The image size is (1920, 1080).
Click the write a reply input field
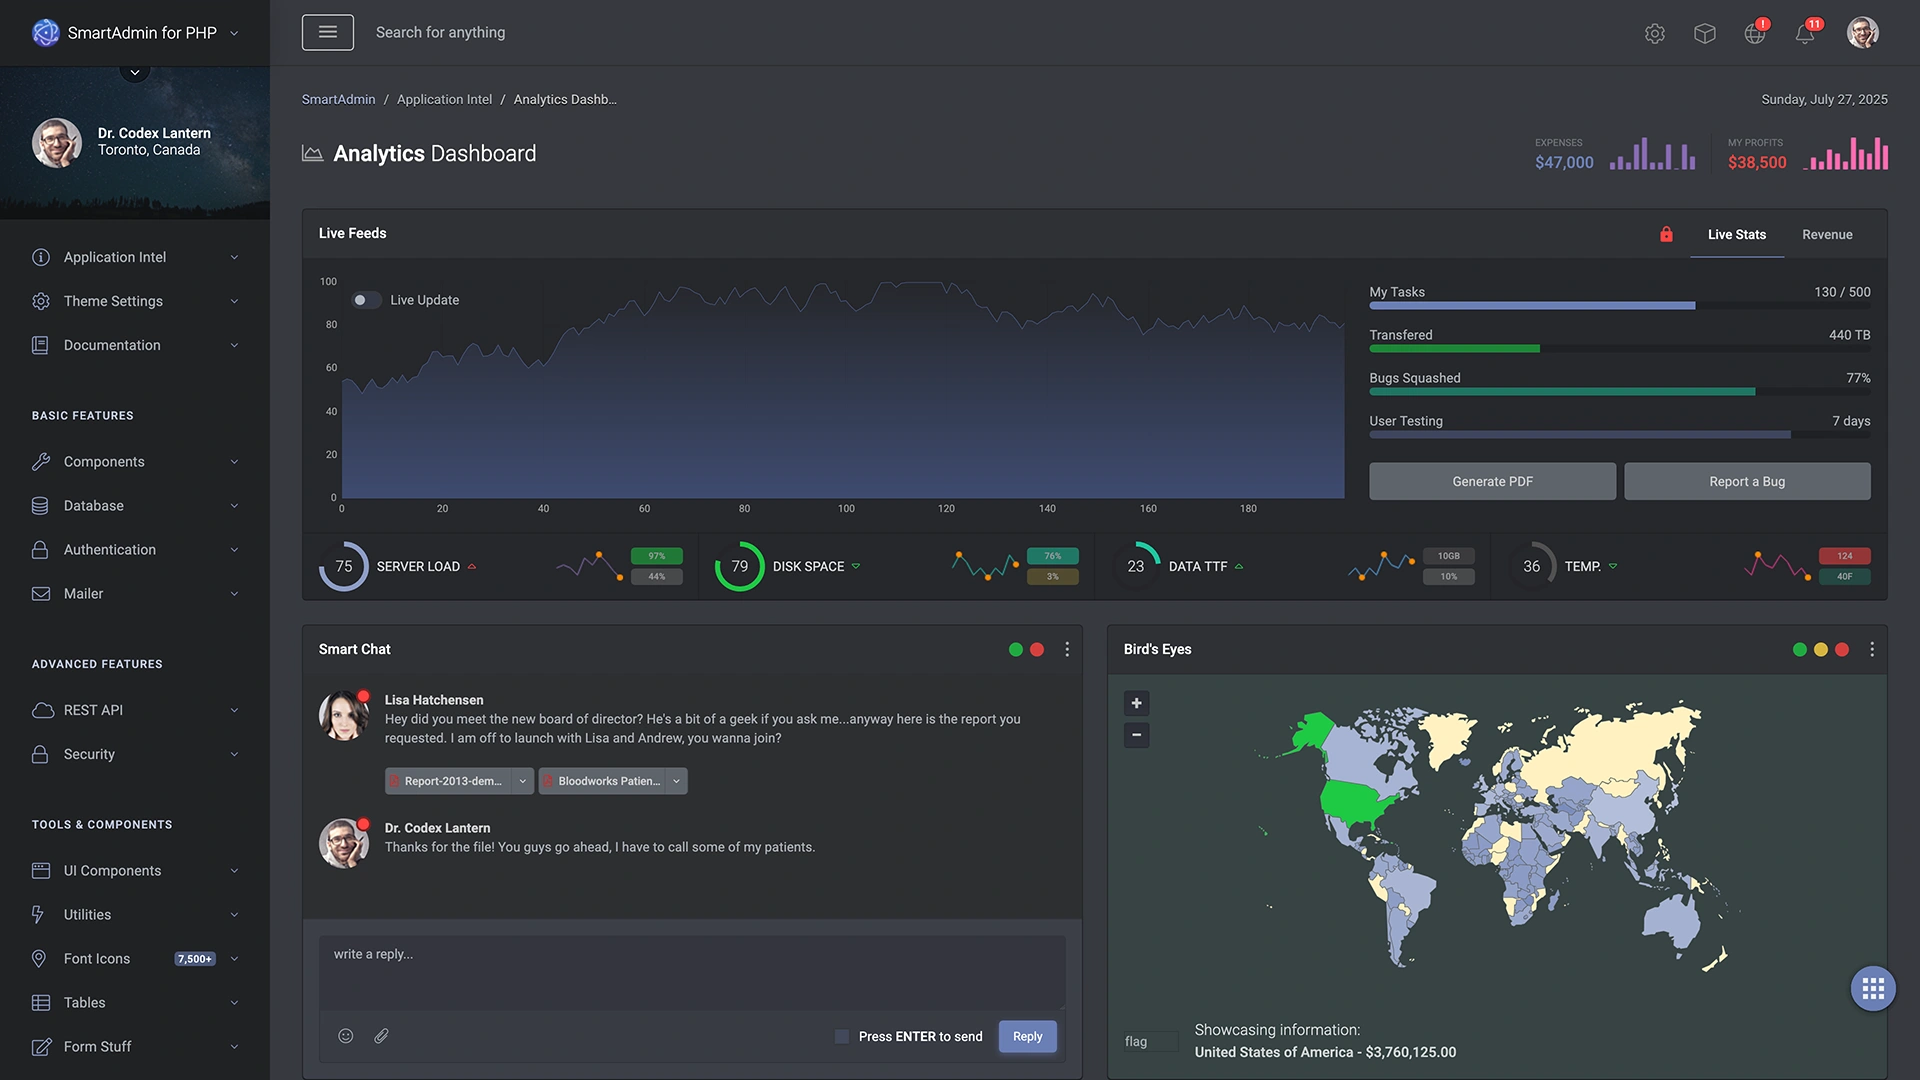click(x=691, y=970)
